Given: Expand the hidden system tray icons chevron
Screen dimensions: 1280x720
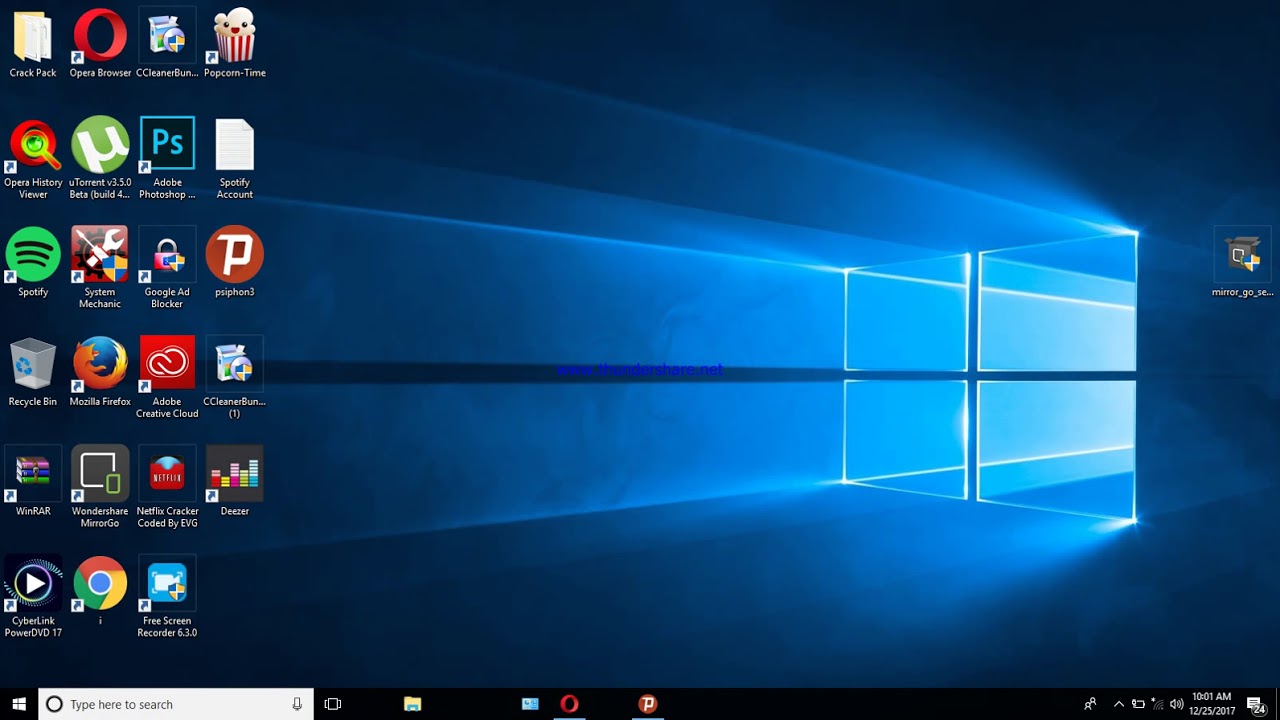Looking at the screenshot, I should click(x=1118, y=704).
